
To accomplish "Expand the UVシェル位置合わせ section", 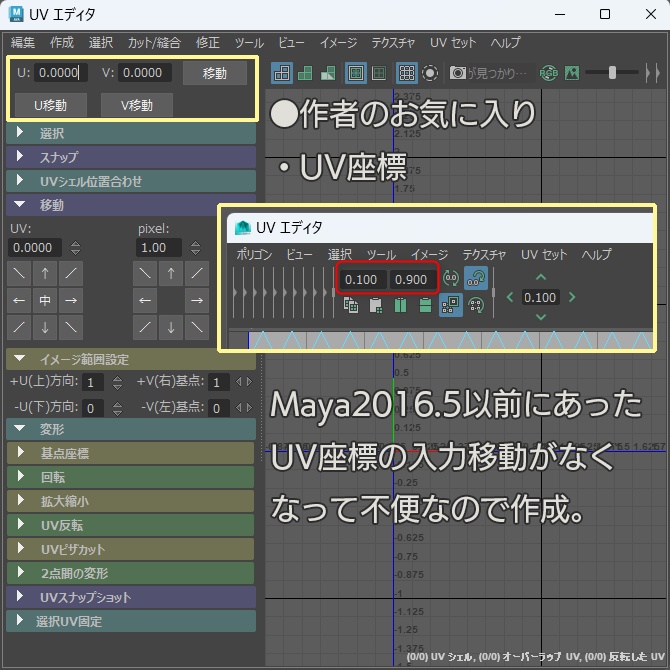I will click(131, 181).
